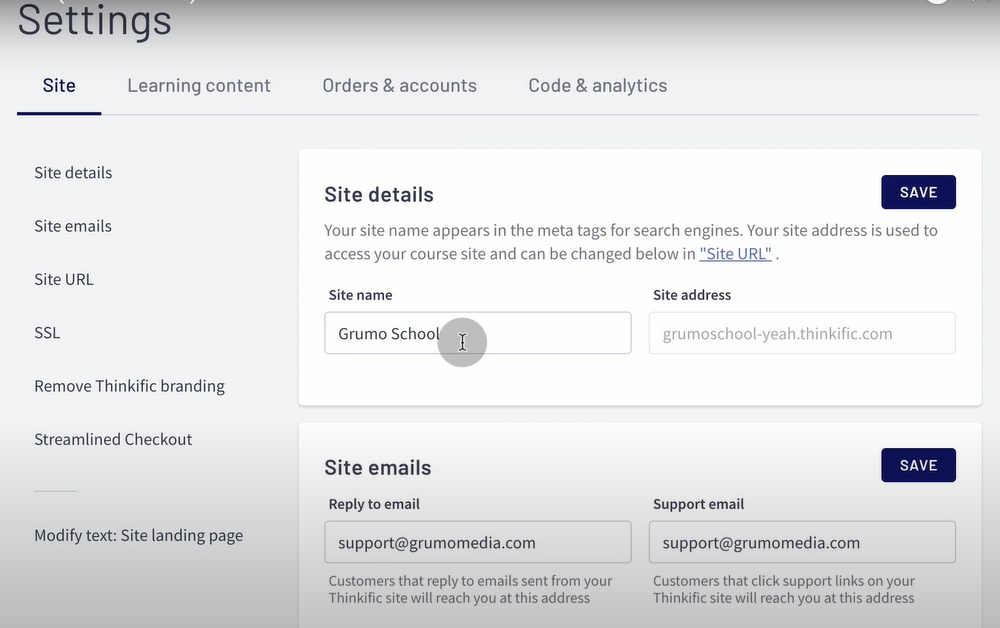The height and width of the screenshot is (628, 1000).
Task: Navigate to Site emails in the sidebar
Action: (72, 225)
